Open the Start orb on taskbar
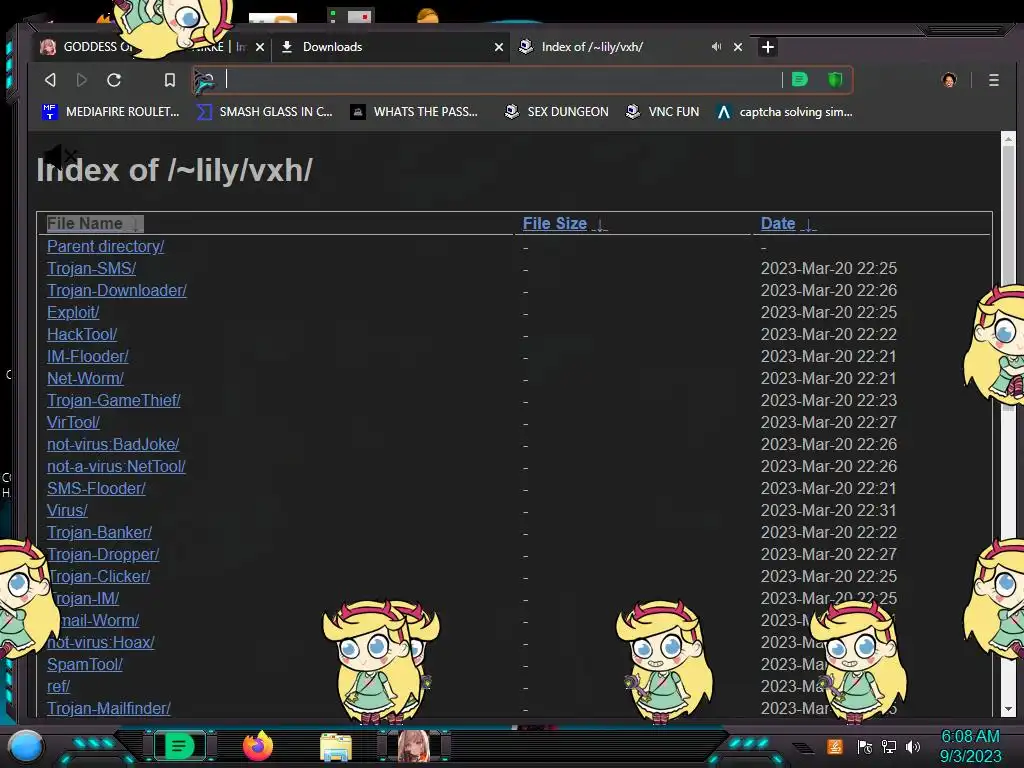 pyautogui.click(x=26, y=746)
